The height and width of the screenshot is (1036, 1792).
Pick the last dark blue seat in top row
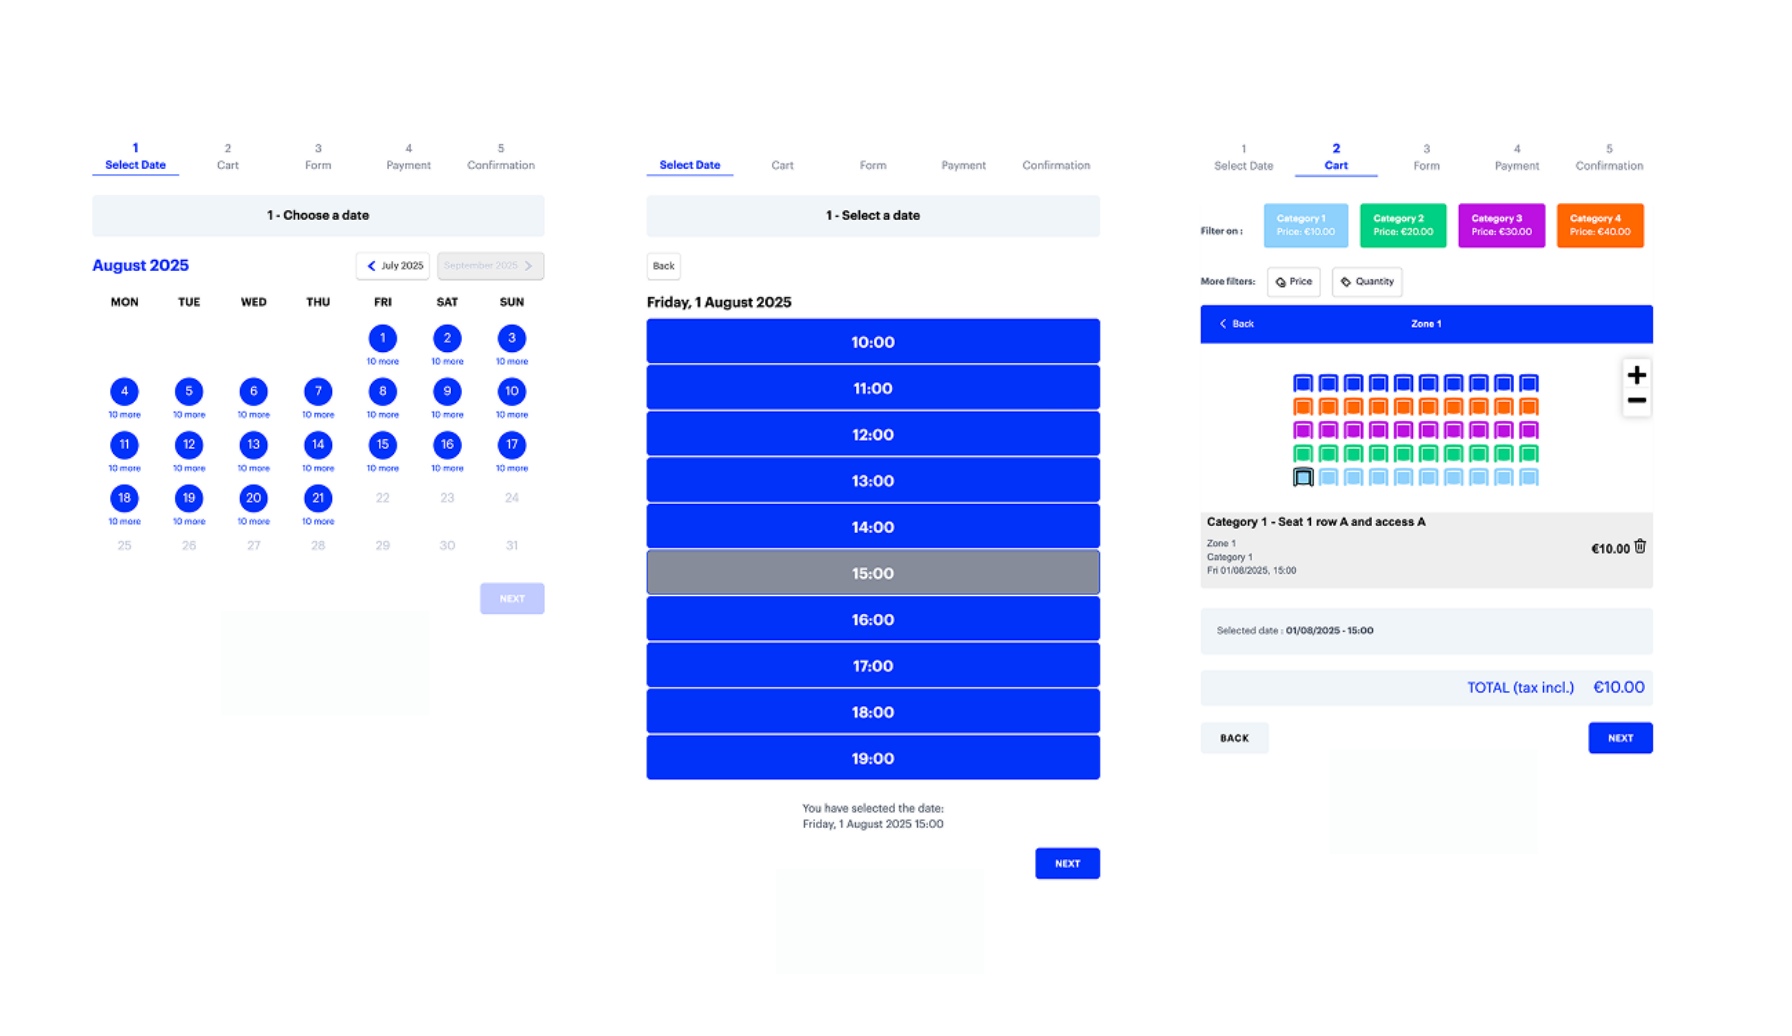(x=1528, y=383)
